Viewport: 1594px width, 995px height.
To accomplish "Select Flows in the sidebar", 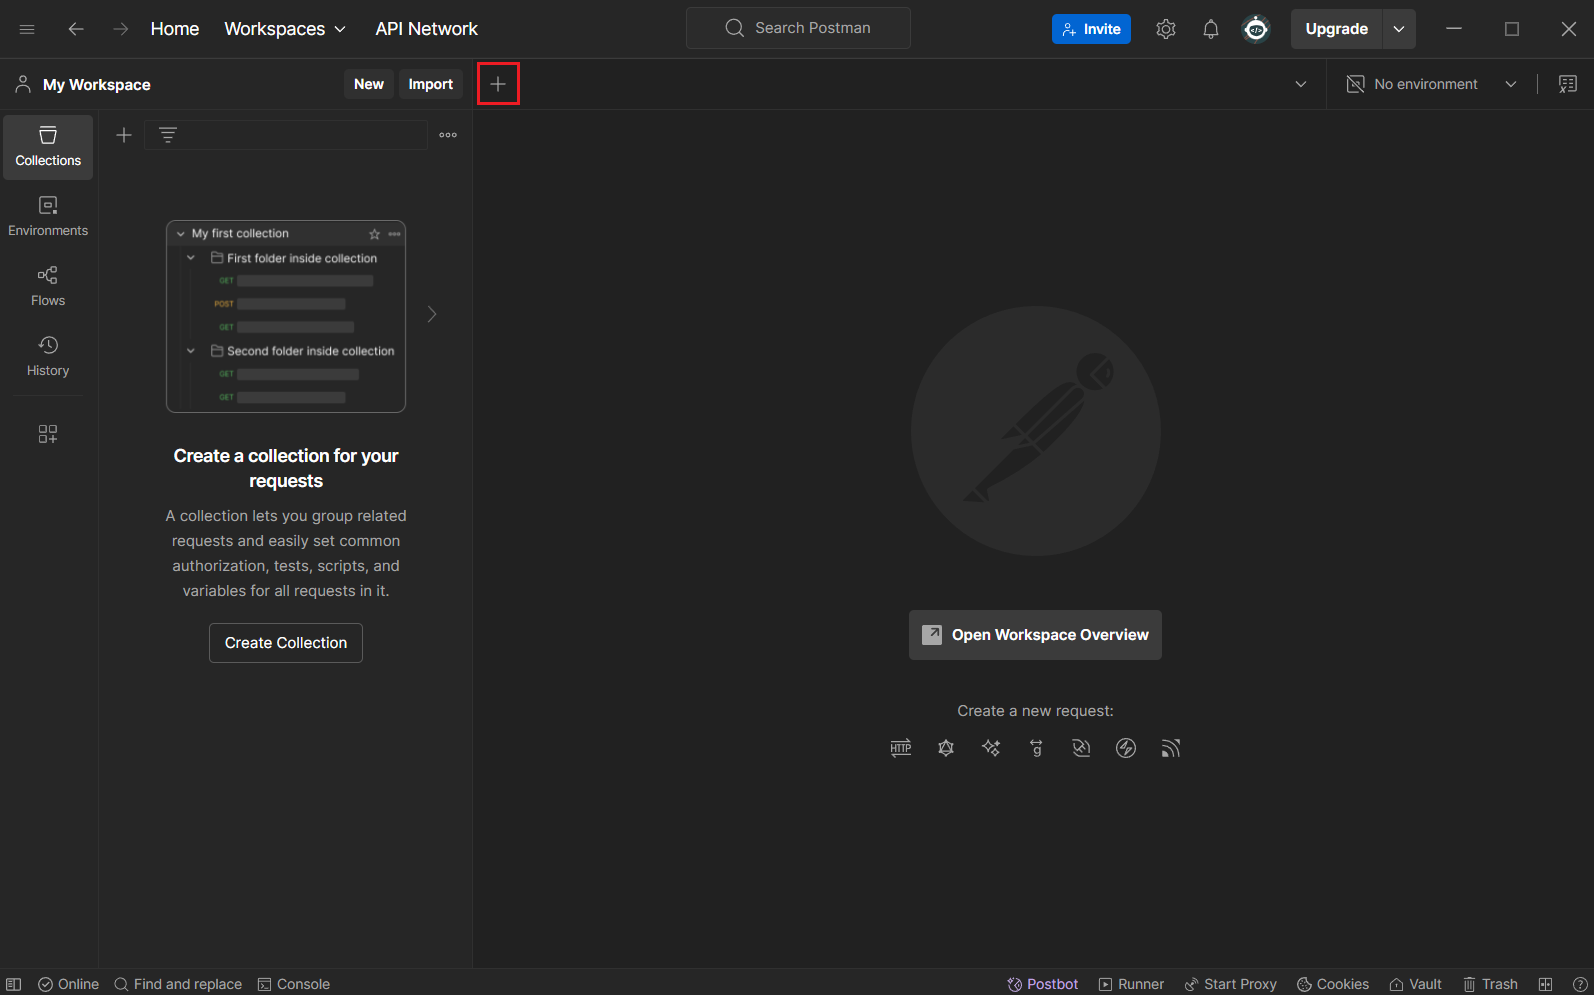I will [x=48, y=287].
